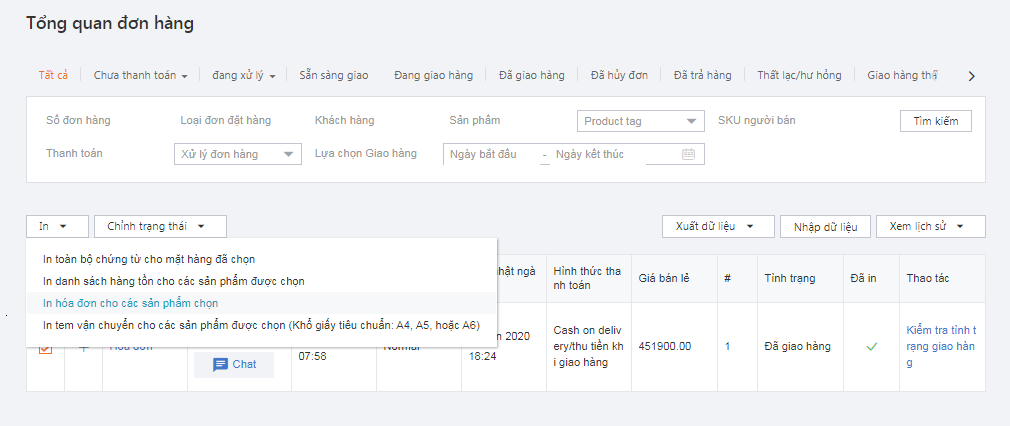1010x426 pixels.
Task: Switch to the Sẵn sàng giao tab
Action: [x=333, y=75]
